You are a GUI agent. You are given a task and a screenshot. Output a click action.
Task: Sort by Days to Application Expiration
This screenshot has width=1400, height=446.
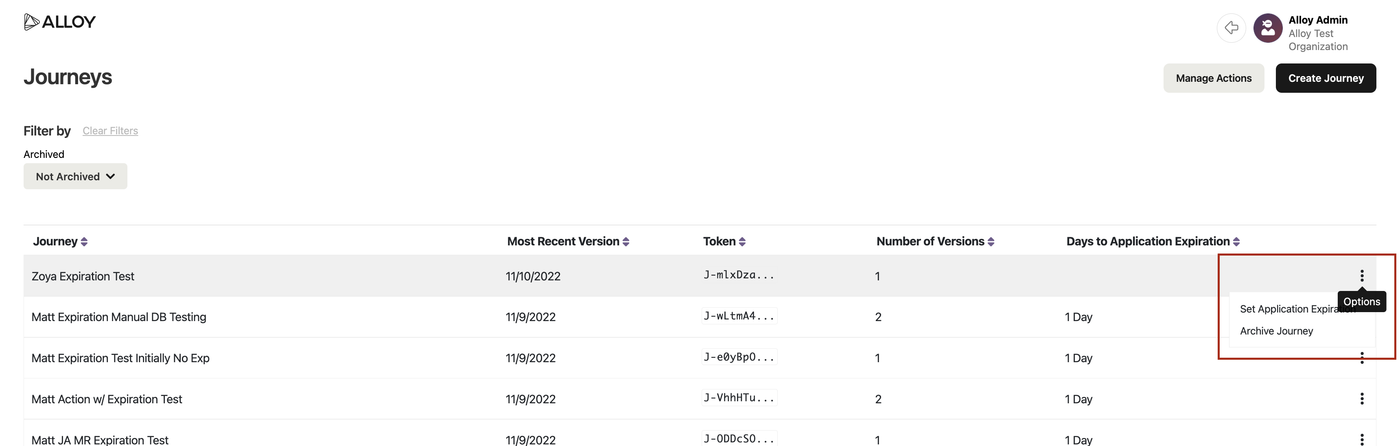[1236, 242]
